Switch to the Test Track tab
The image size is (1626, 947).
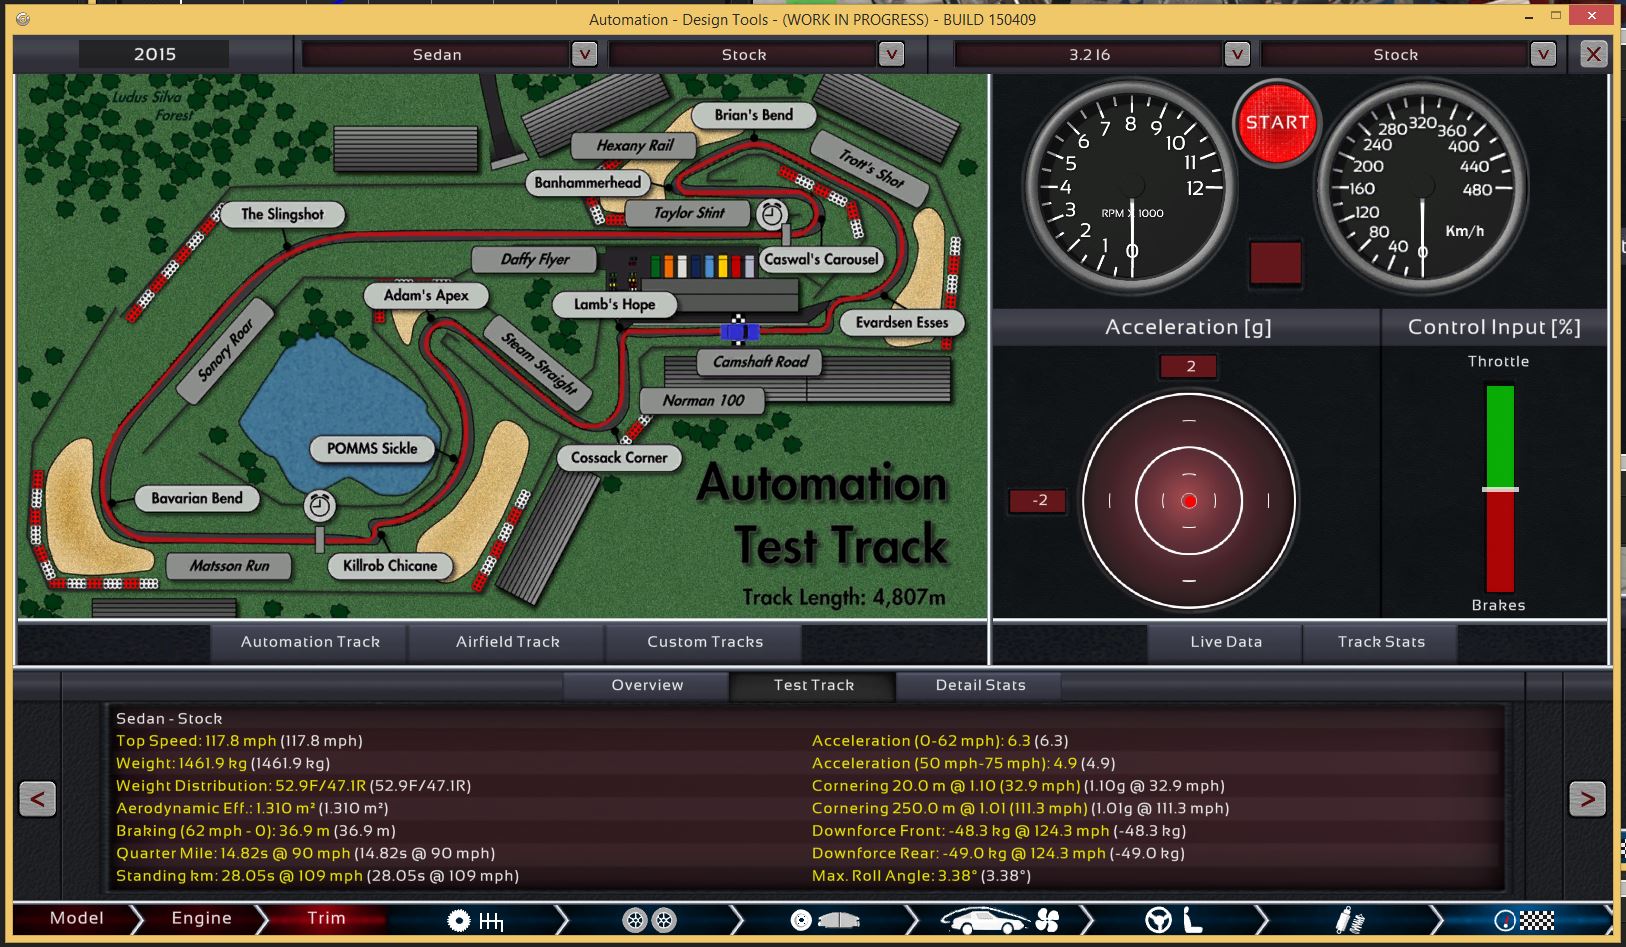(813, 685)
